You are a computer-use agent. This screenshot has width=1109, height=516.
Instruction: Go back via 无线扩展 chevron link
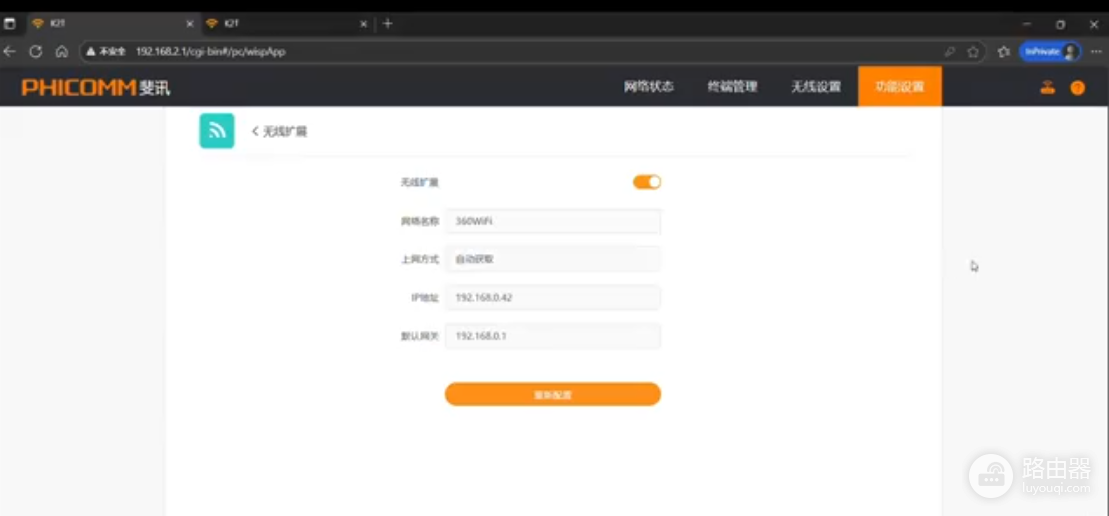pyautogui.click(x=279, y=131)
